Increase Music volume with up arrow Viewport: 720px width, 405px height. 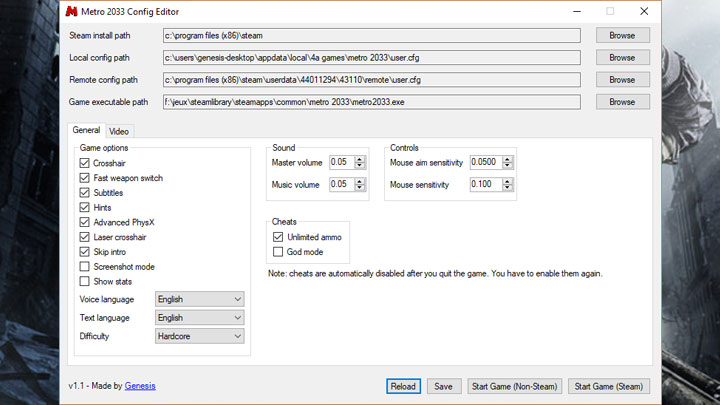360,181
